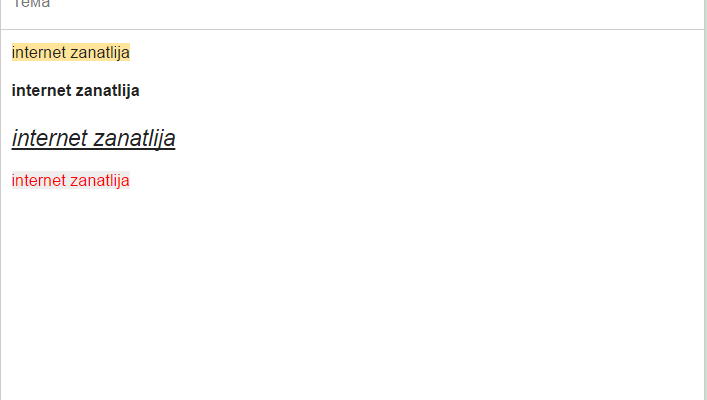Click the italic underlined word "zanatlija"
The height and width of the screenshot is (400, 707).
(134, 138)
